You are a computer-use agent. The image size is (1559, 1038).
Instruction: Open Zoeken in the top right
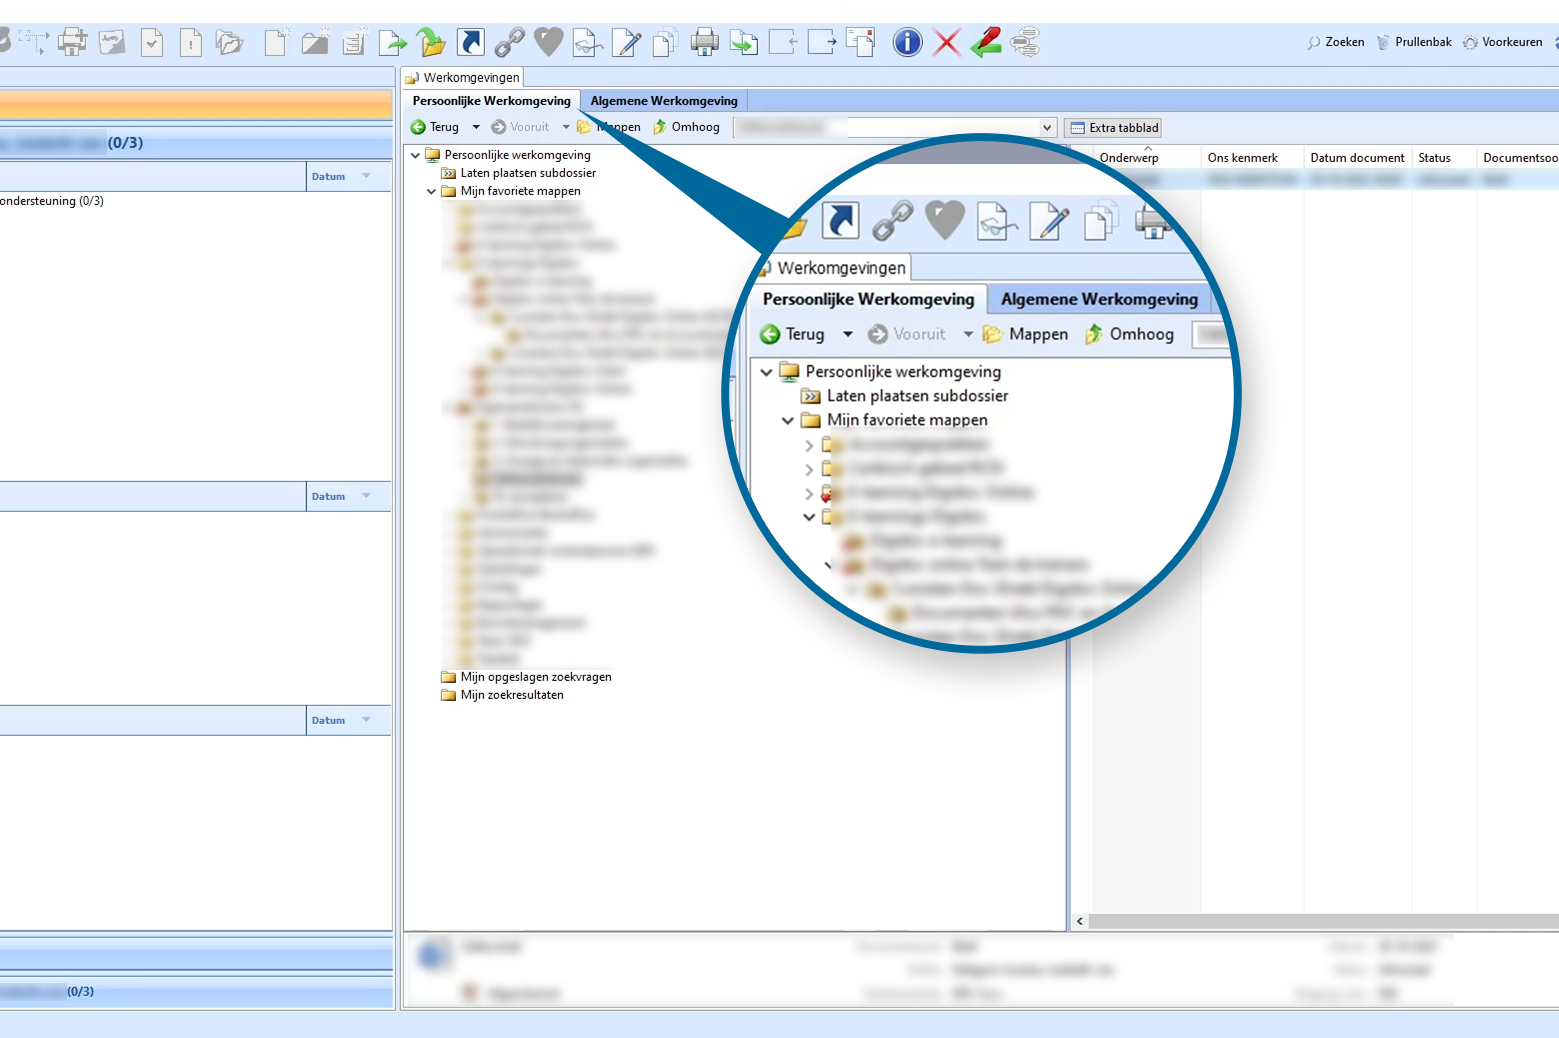(1336, 42)
